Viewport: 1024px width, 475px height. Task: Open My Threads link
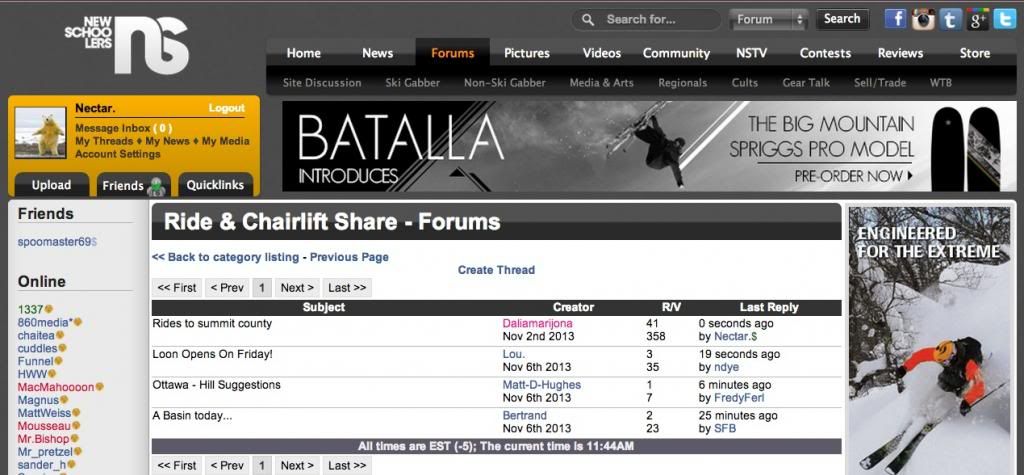click(x=104, y=141)
